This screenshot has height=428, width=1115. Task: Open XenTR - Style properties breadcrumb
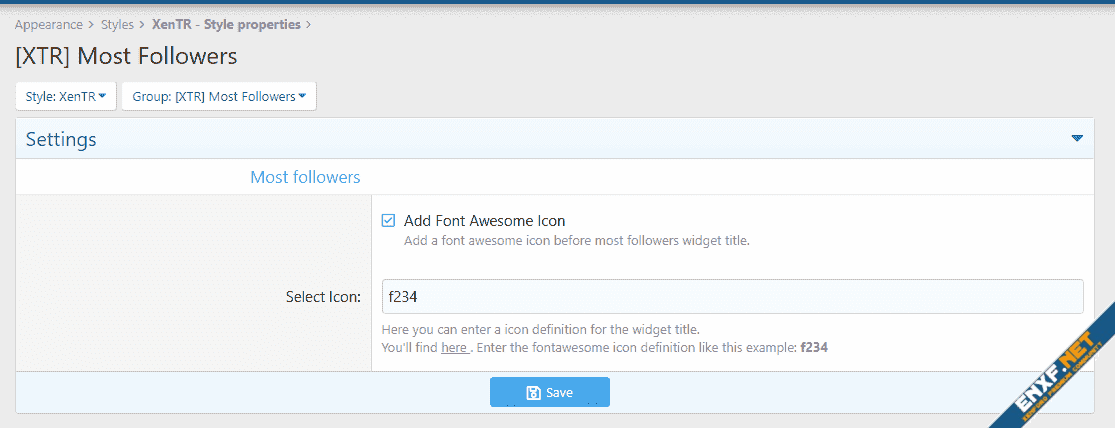pos(226,24)
